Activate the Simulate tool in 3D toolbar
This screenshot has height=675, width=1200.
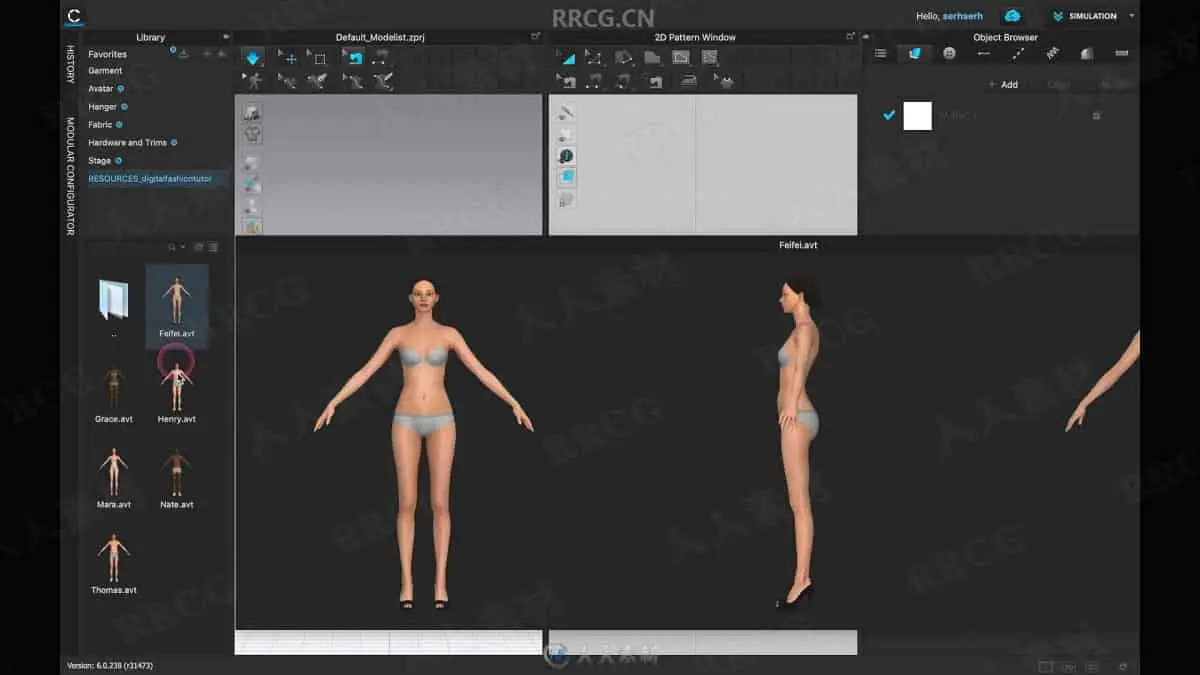point(253,58)
